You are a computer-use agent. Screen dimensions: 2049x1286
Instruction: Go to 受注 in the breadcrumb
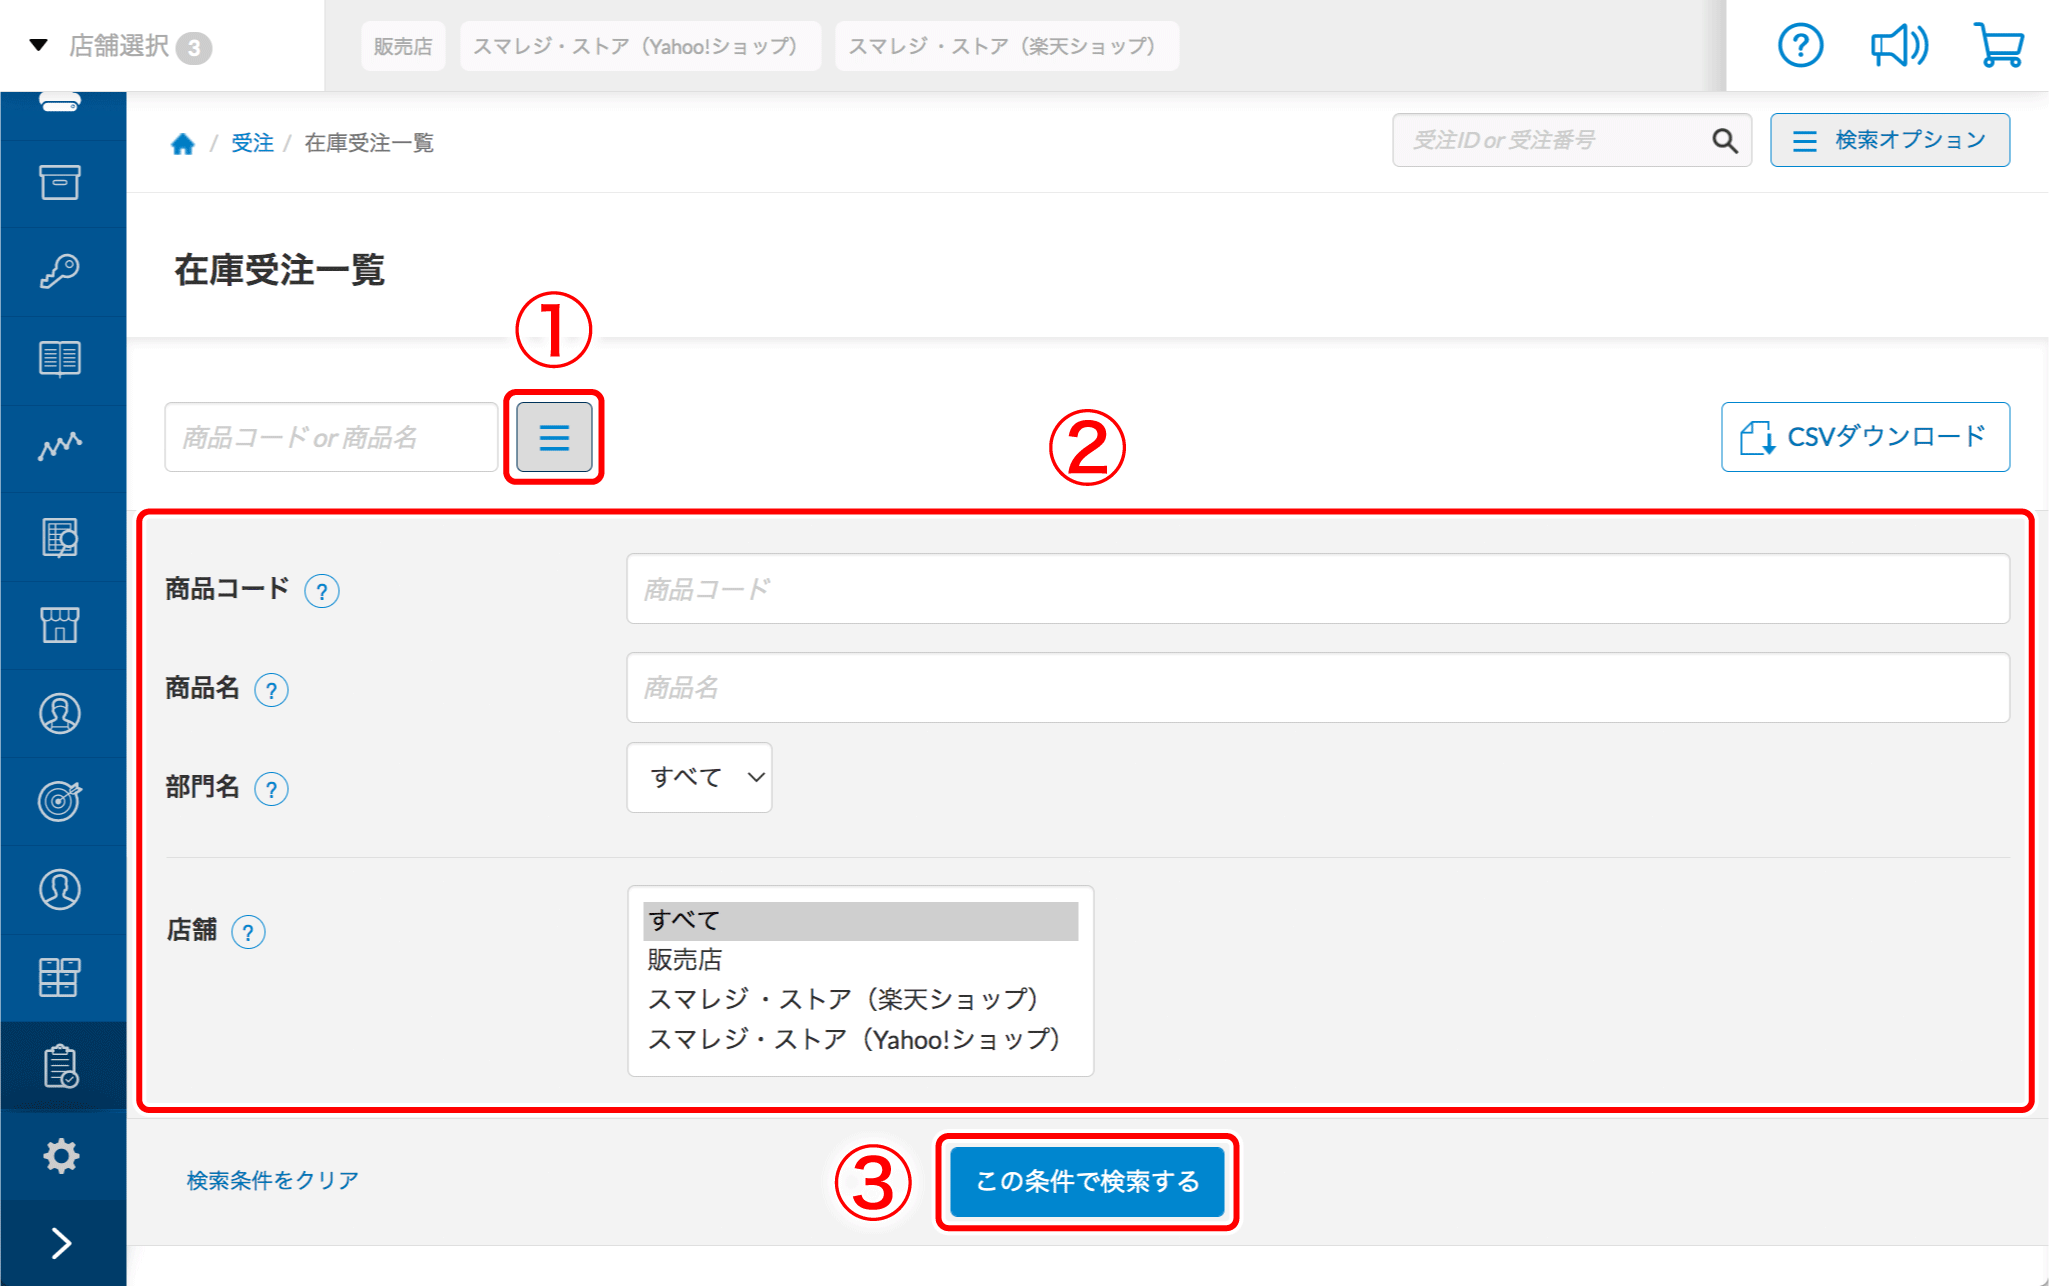click(x=252, y=144)
